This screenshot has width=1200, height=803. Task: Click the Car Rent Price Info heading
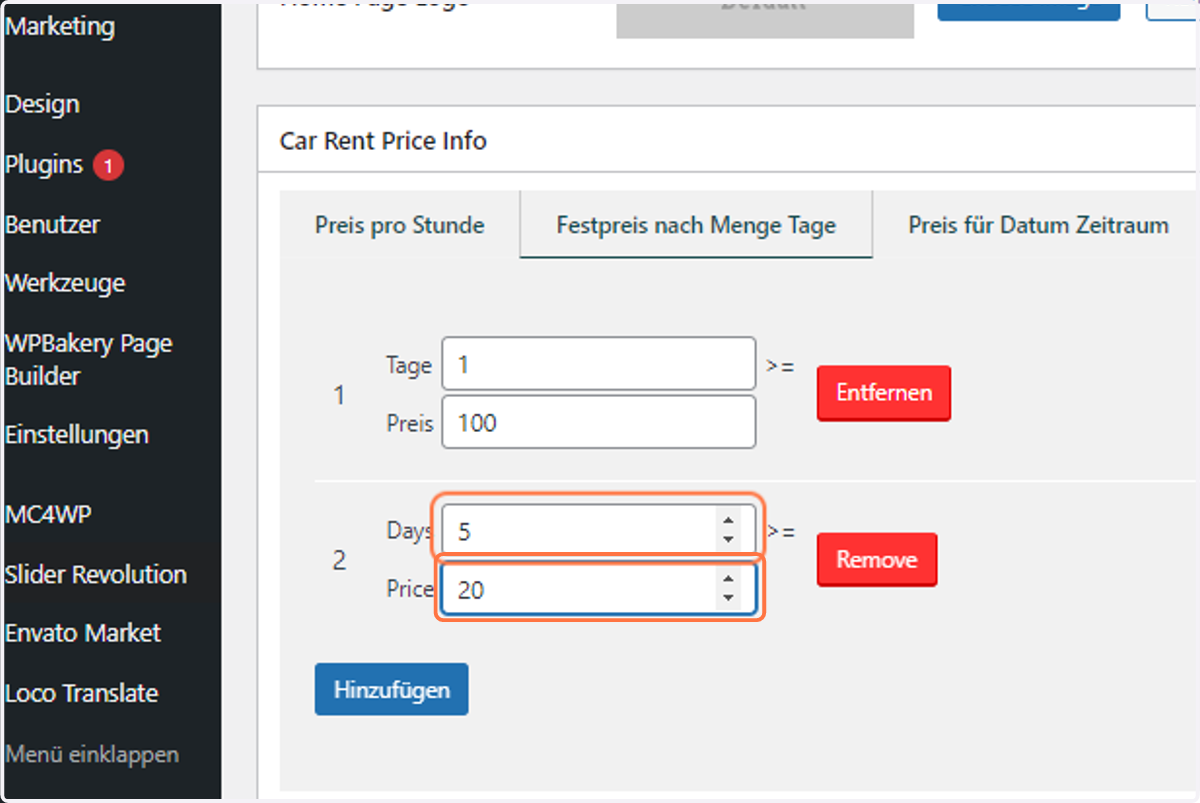pos(383,141)
